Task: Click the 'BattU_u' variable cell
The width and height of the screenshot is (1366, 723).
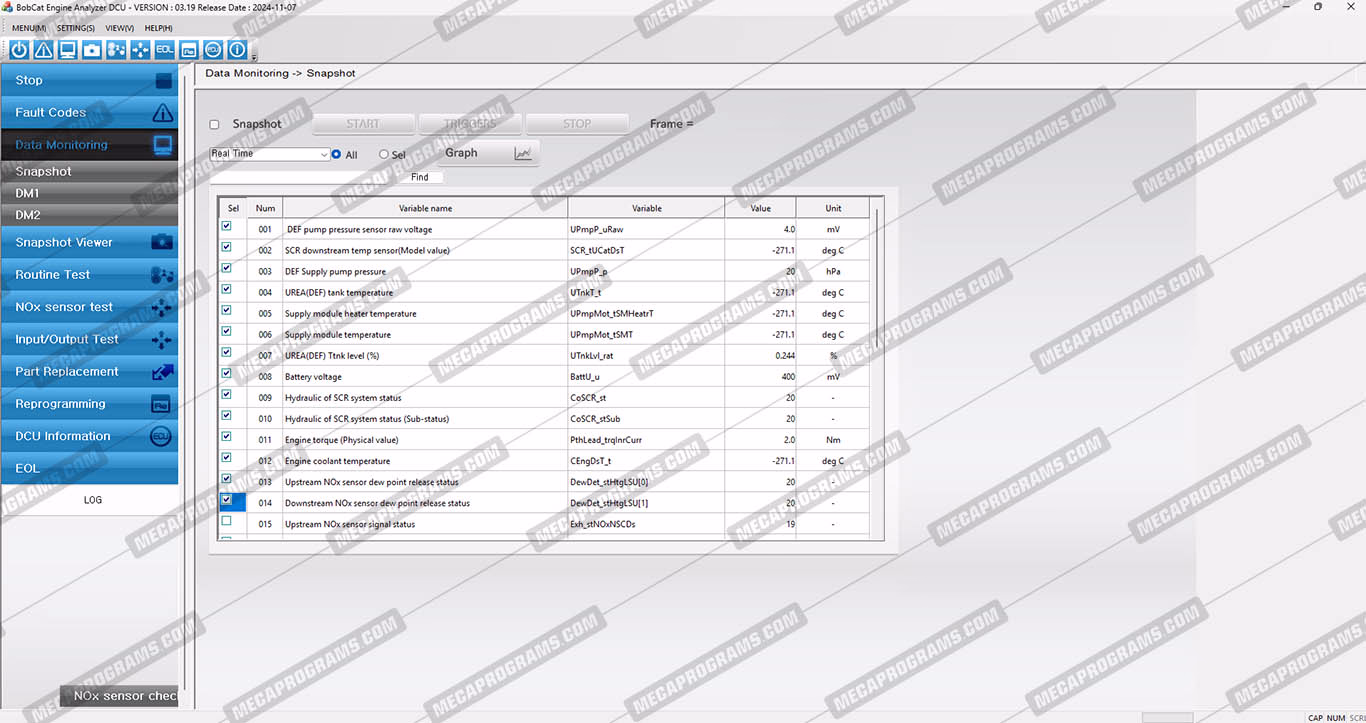Action: tap(646, 377)
